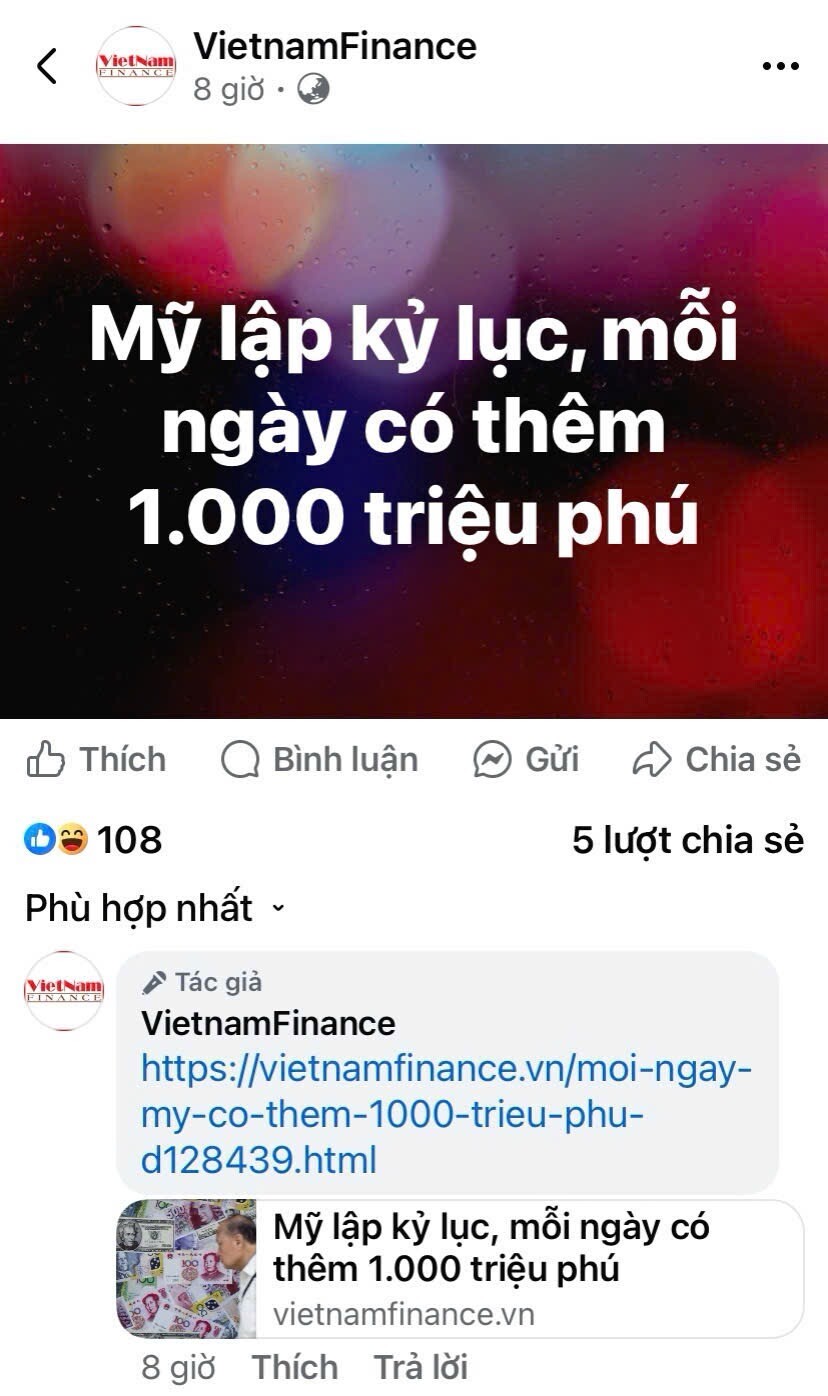Tap the Chia sẻ share arrow icon

pos(652,761)
